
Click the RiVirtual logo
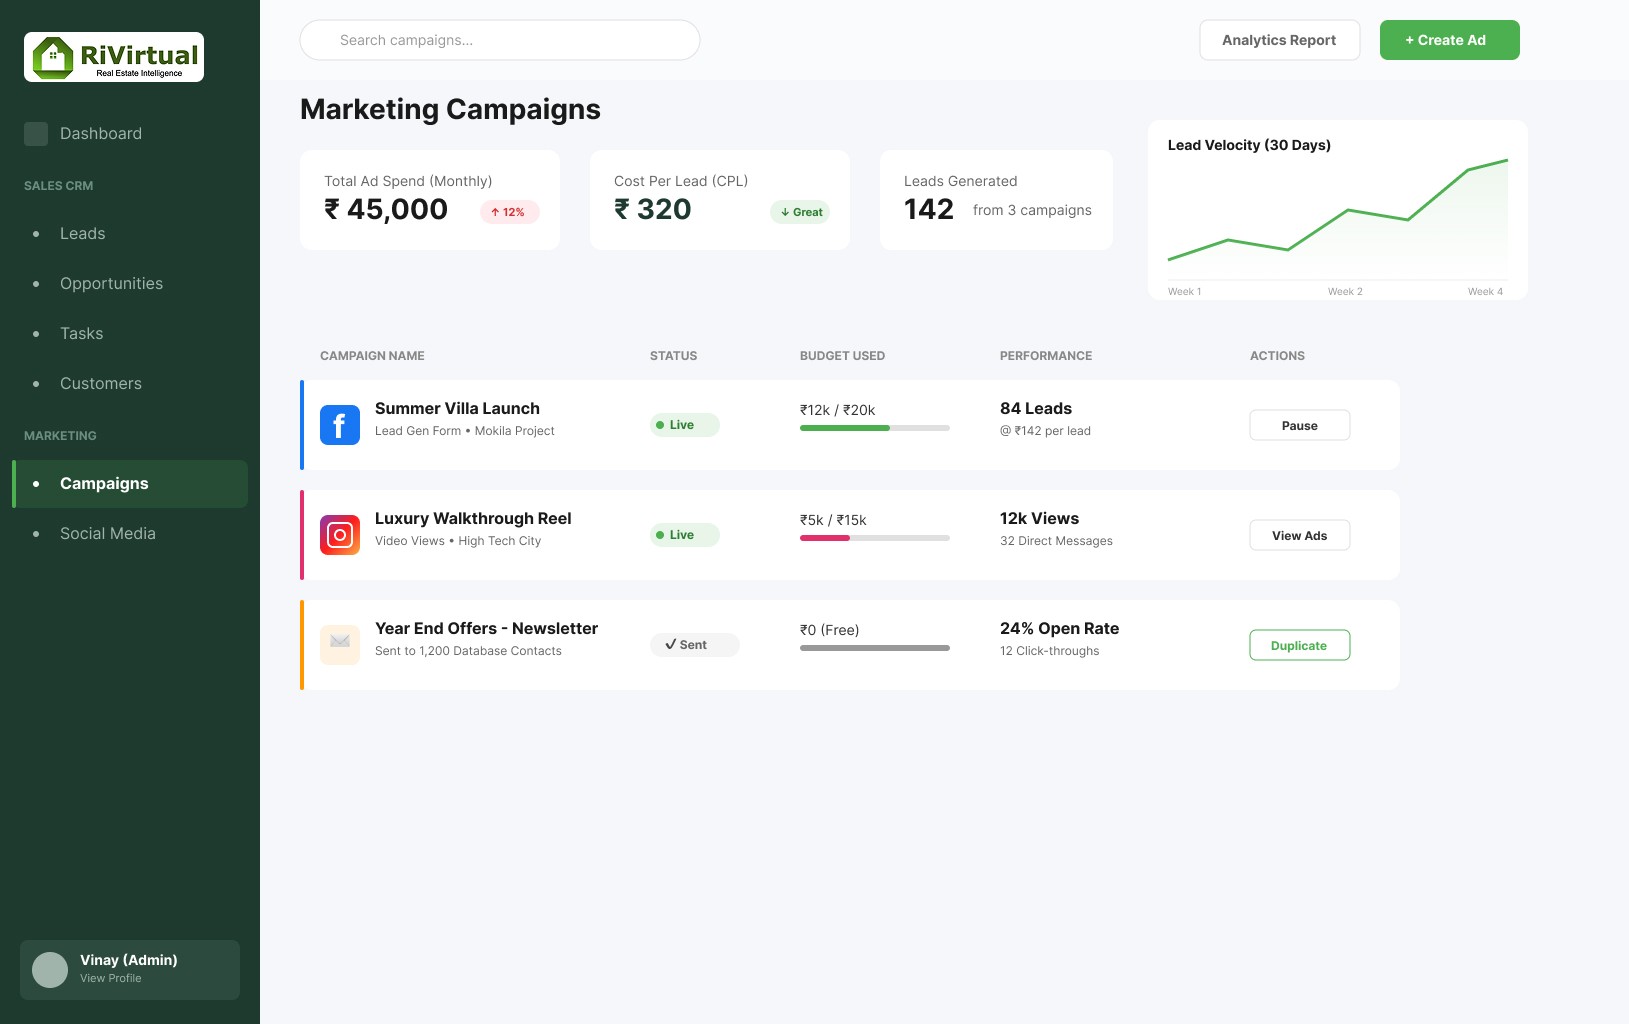pyautogui.click(x=114, y=57)
